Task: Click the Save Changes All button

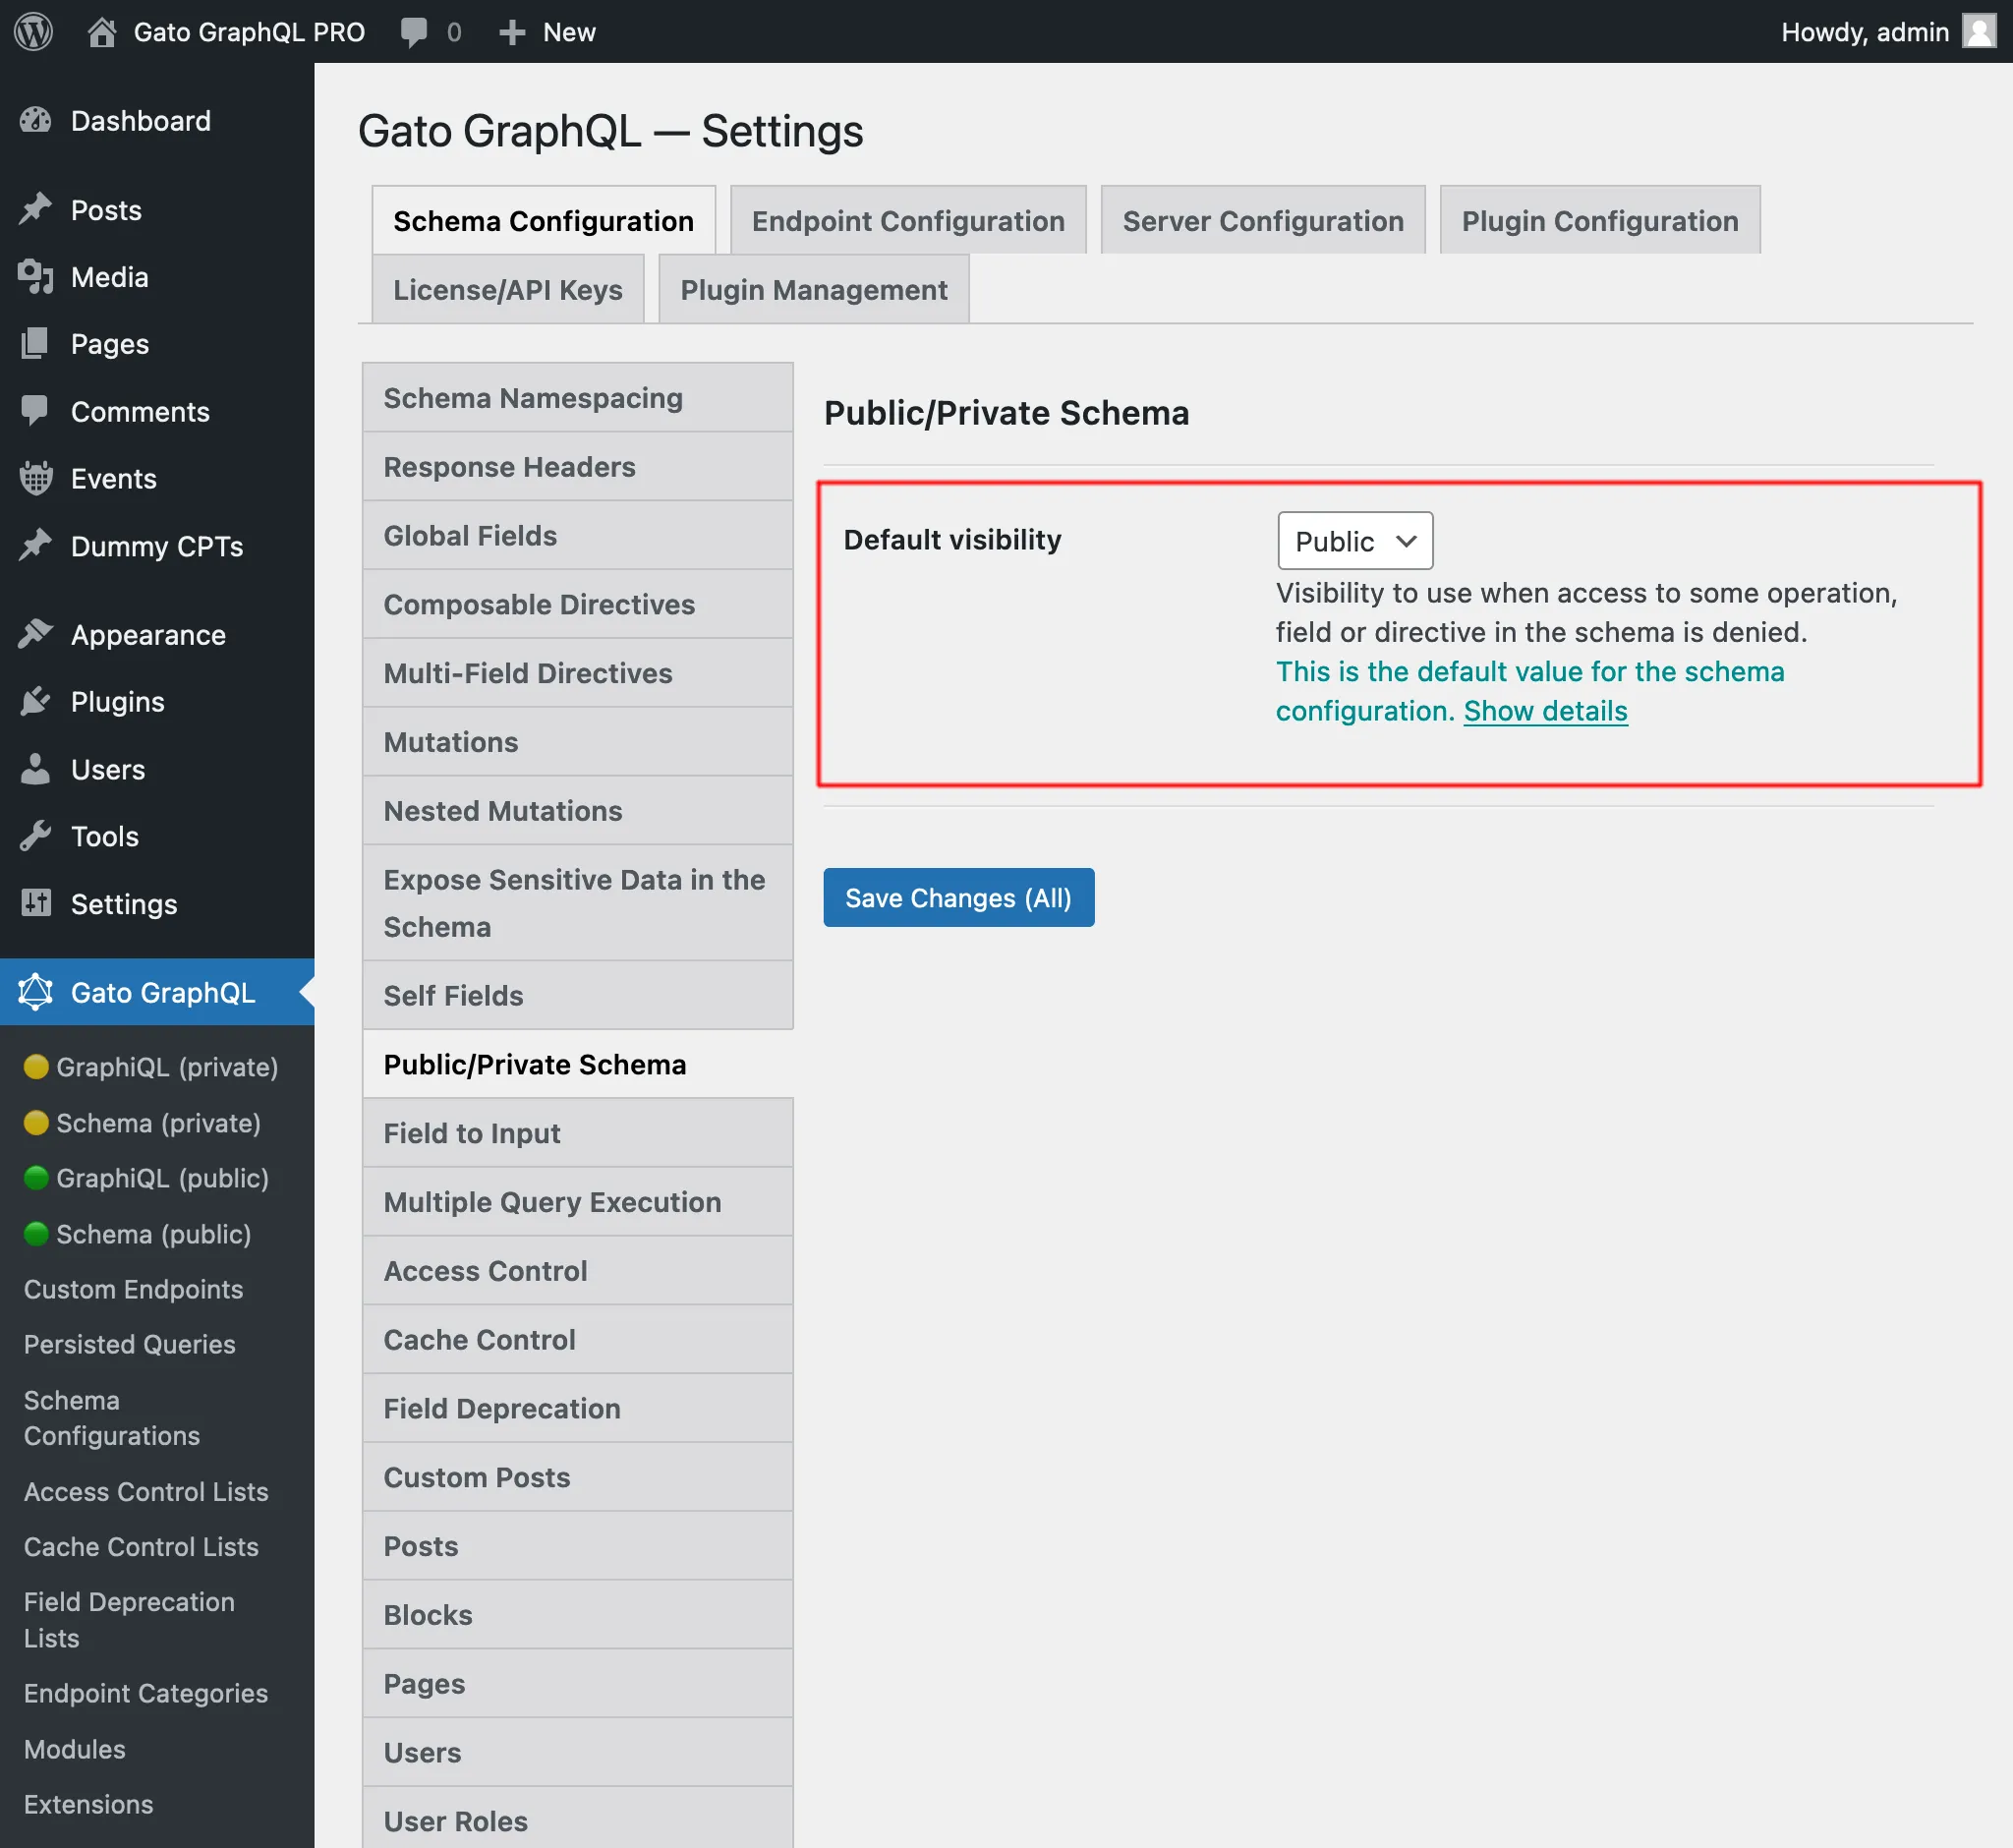Action: click(957, 895)
